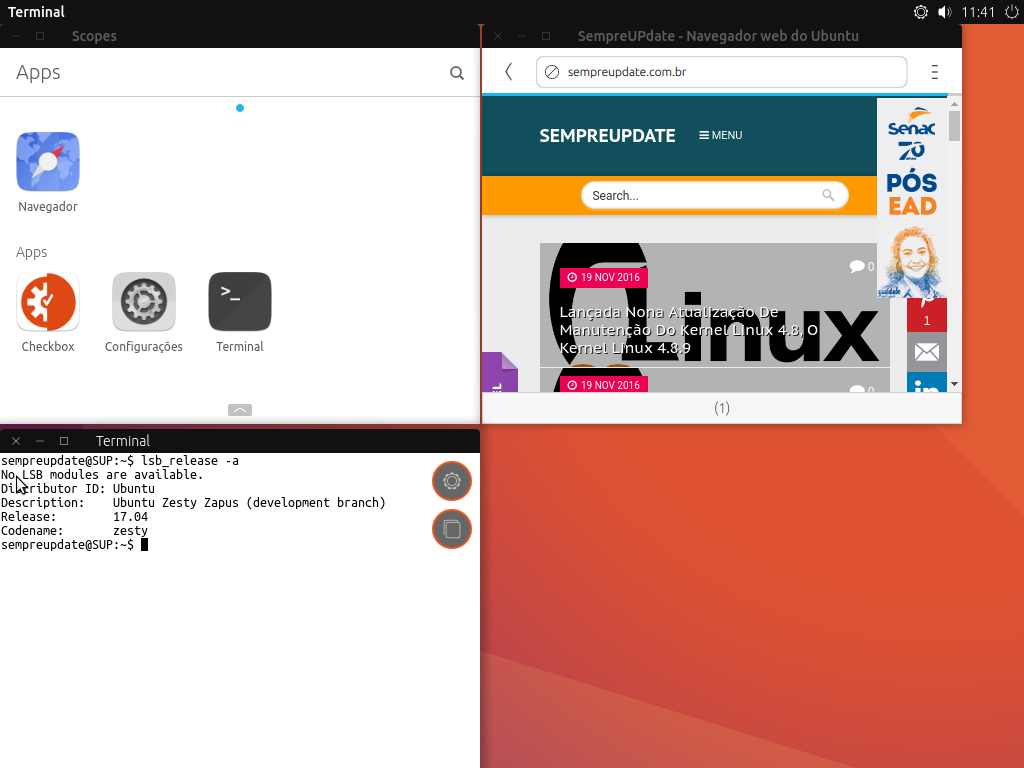Click the website Search... field
Image resolution: width=1024 pixels, height=768 pixels.
point(714,195)
